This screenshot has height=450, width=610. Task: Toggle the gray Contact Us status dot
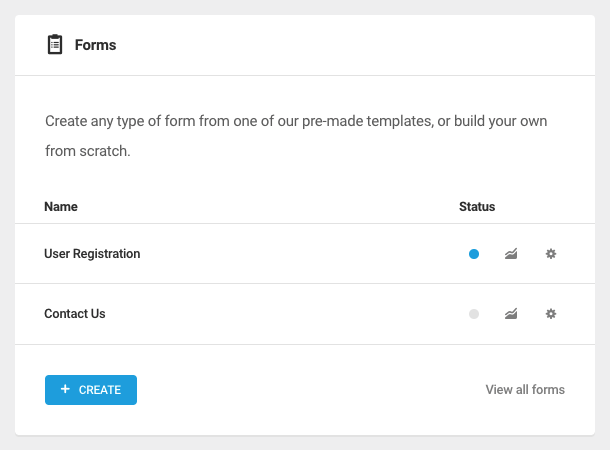[x=474, y=314]
